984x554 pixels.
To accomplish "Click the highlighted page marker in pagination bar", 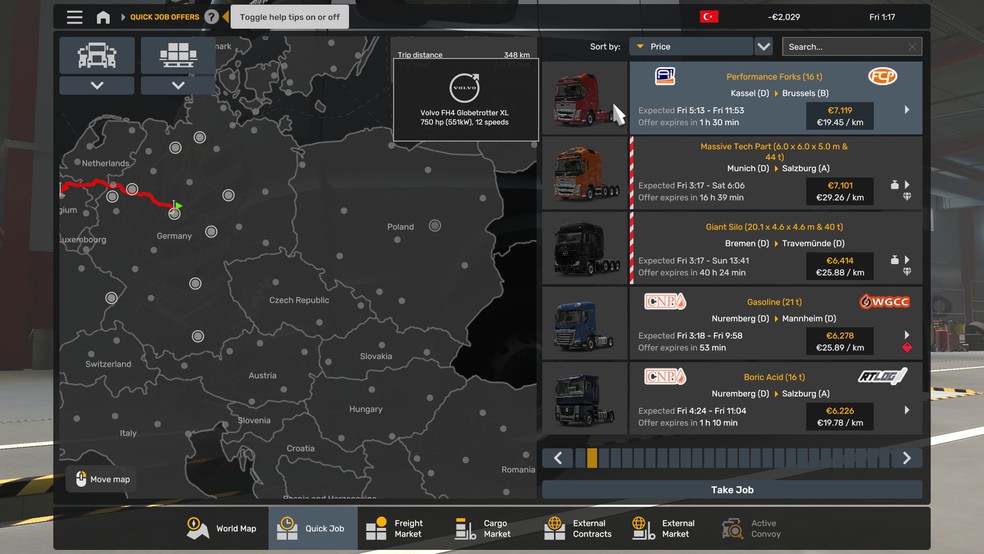I will (x=592, y=458).
